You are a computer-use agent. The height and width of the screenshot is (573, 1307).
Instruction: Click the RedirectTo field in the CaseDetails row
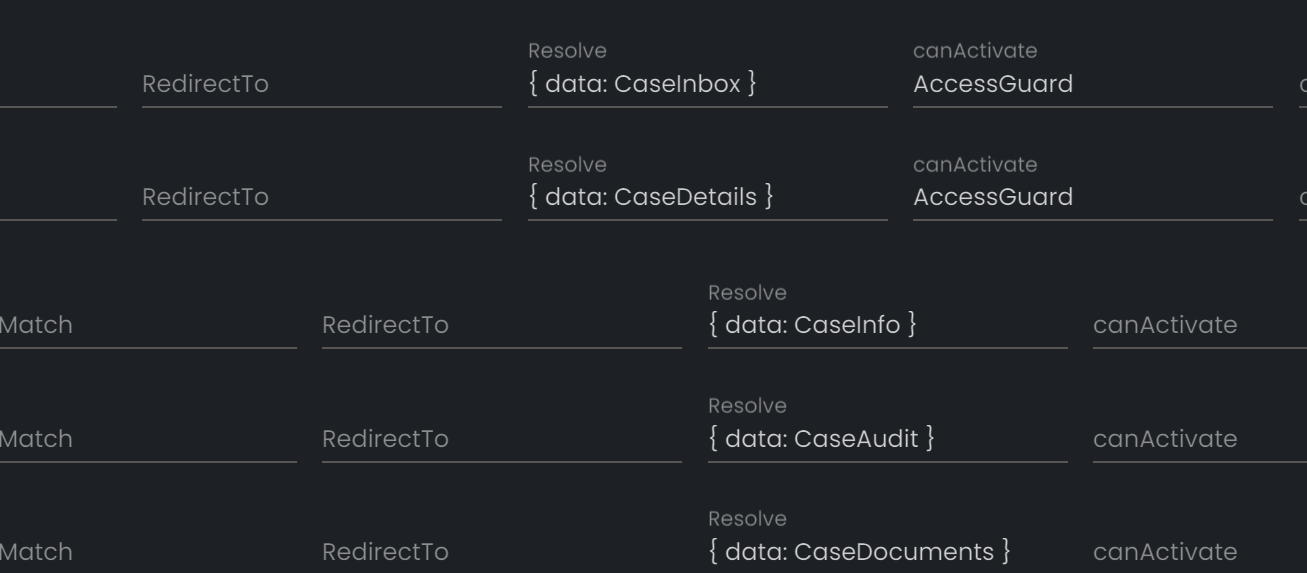pyautogui.click(x=322, y=198)
